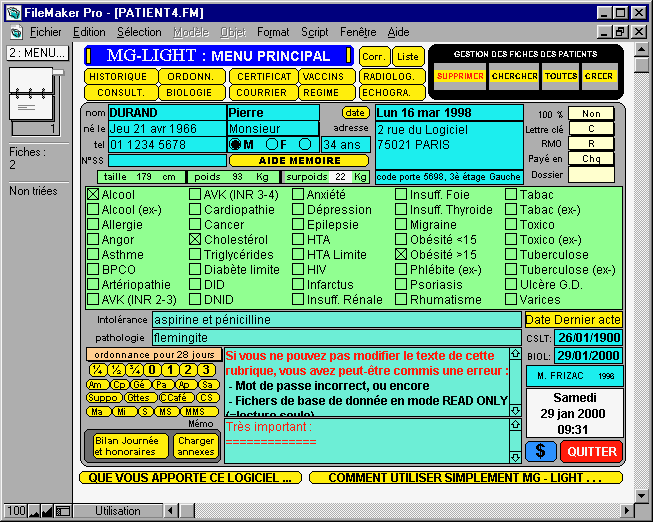Open the Edition menu
Viewport: 653px width, 522px height.
point(89,32)
